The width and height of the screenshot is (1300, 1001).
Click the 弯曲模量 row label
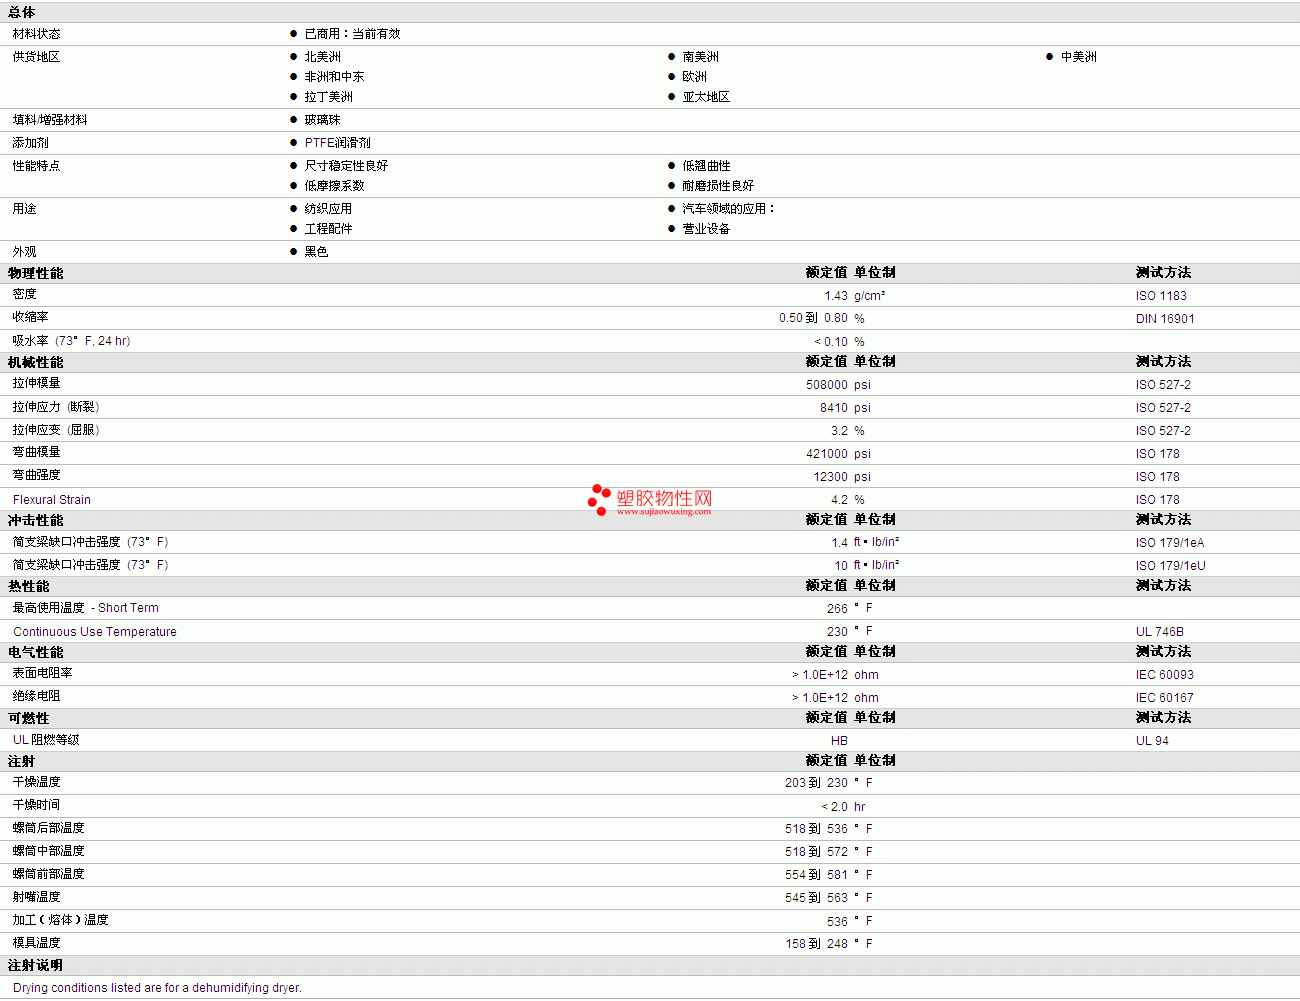[x=36, y=453]
